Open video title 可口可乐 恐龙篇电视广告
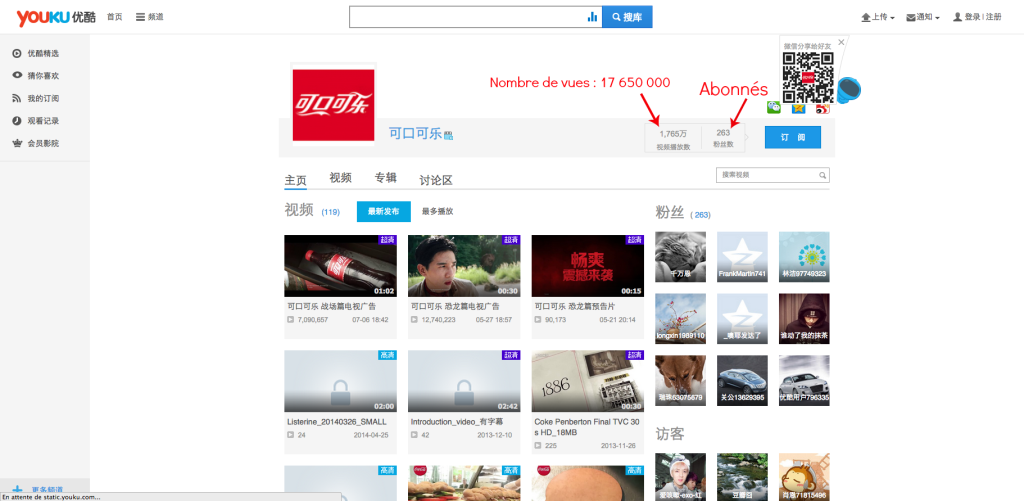Screen dimensions: 1024x501 coord(455,306)
